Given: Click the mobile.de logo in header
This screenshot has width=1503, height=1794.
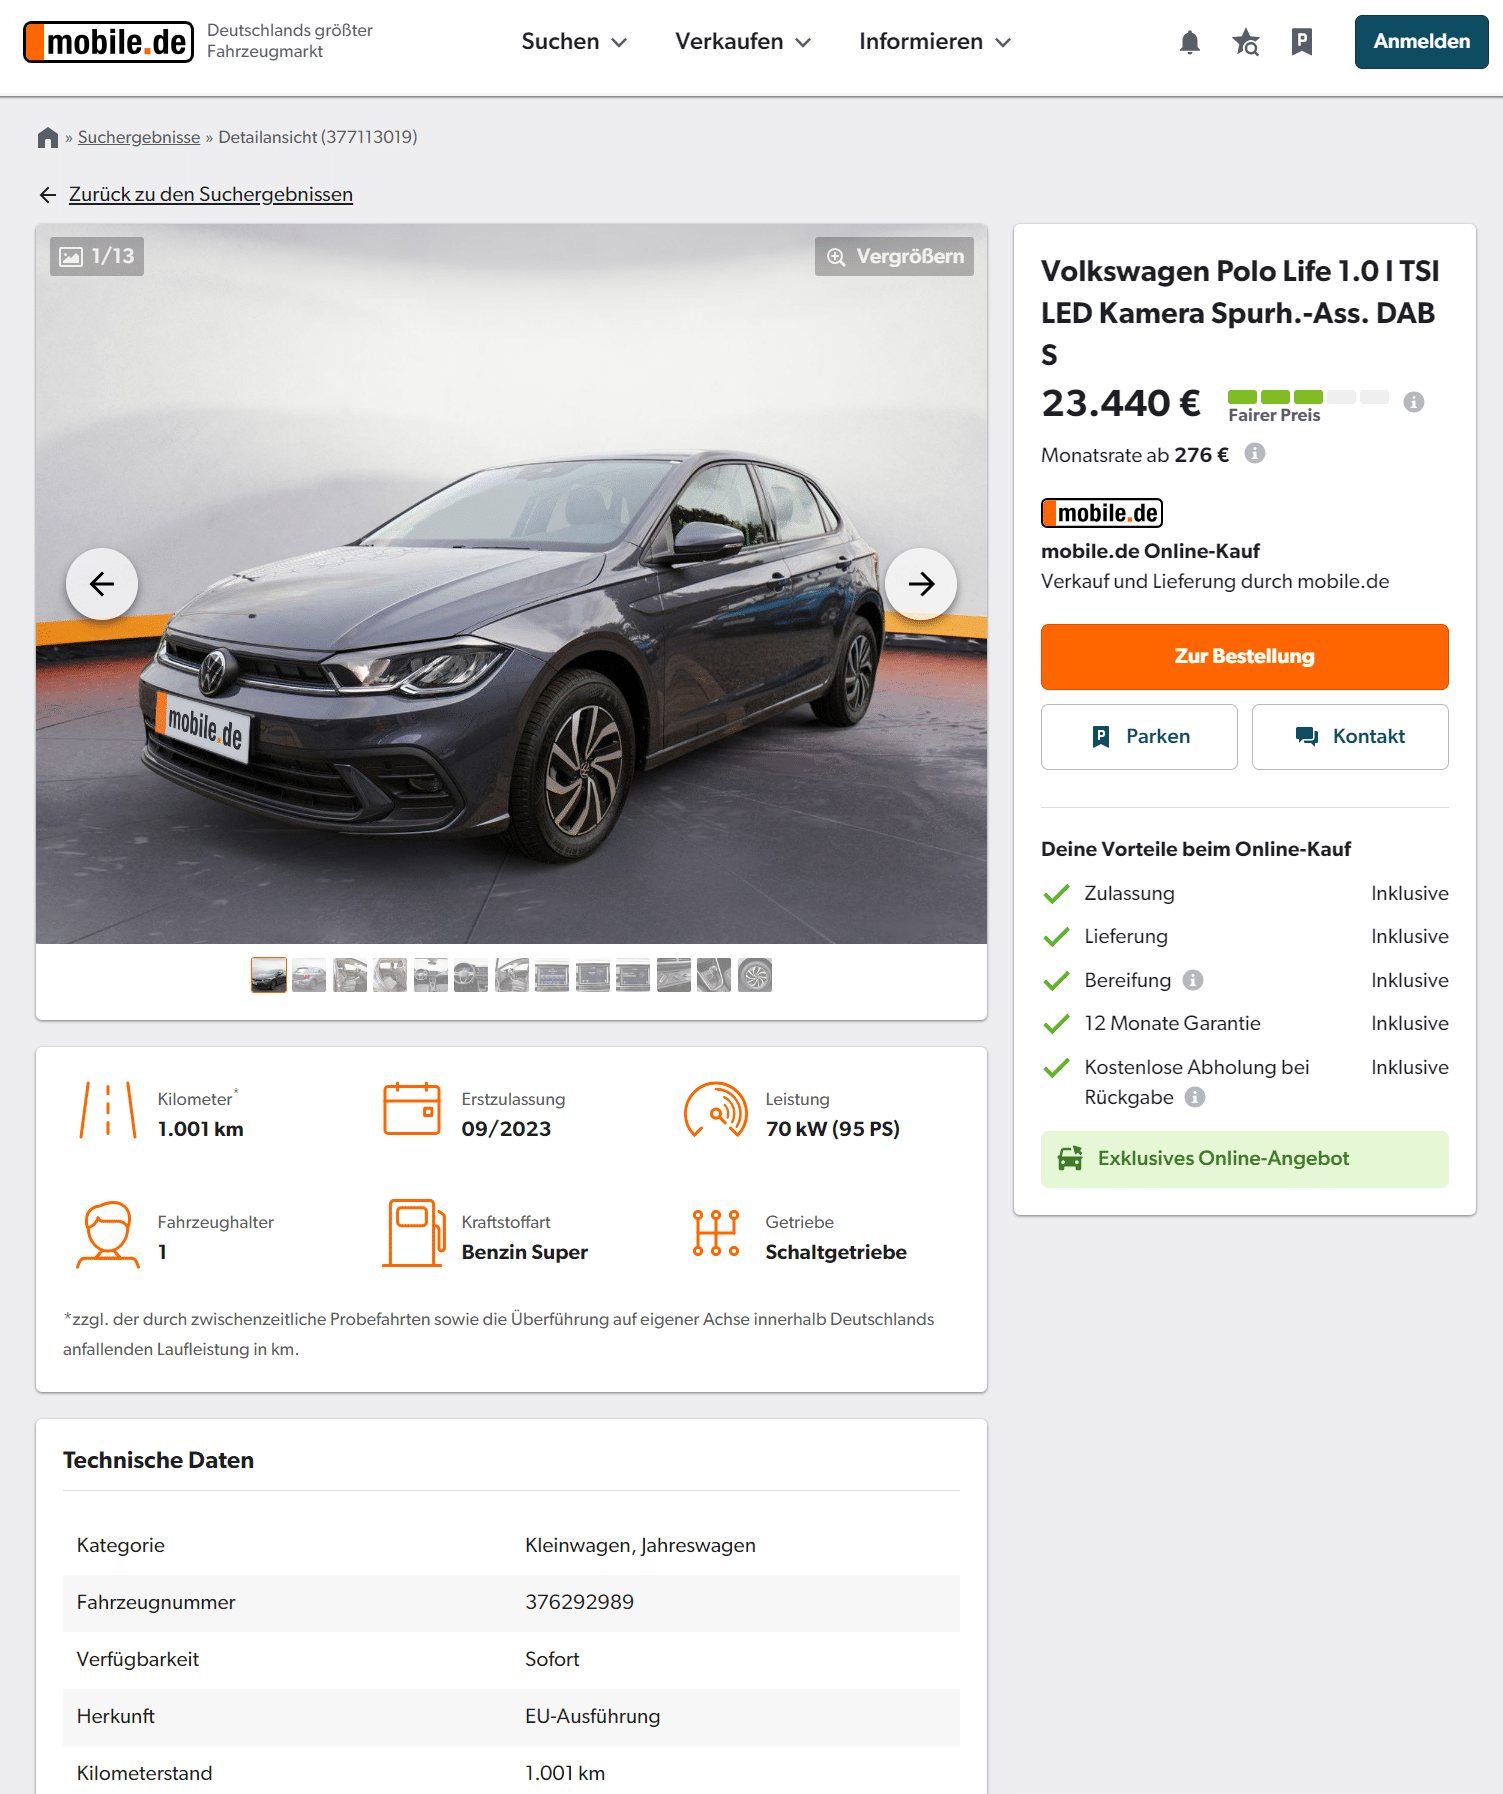Looking at the screenshot, I should (108, 42).
